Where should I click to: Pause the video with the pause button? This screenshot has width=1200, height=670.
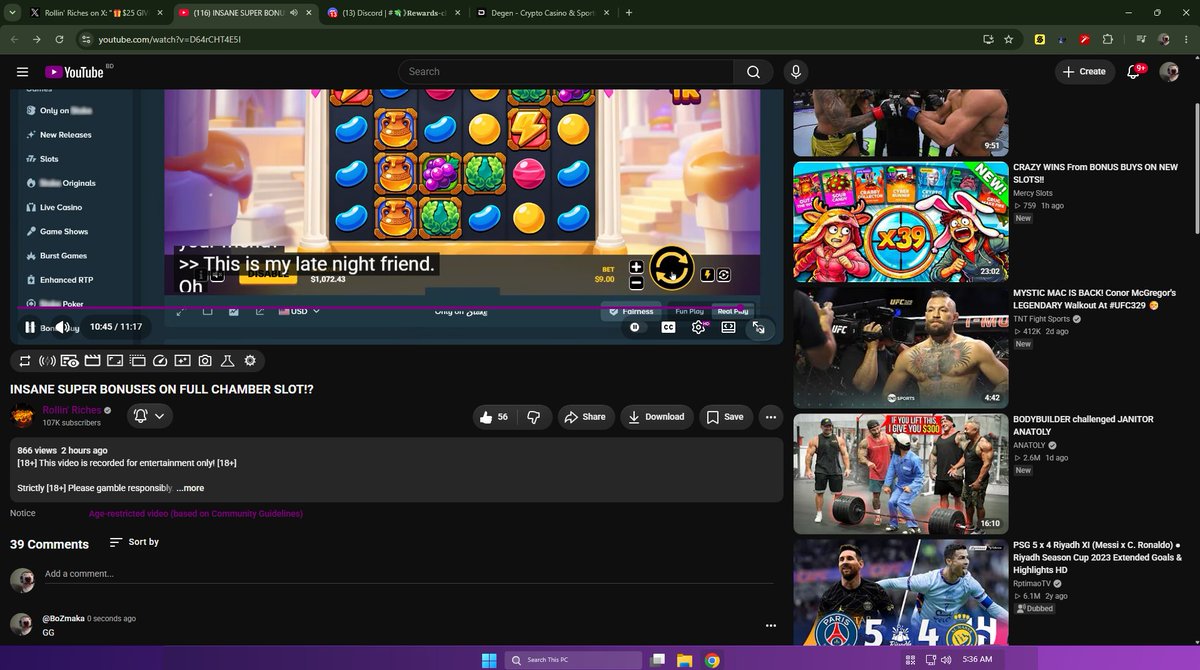click(30, 327)
